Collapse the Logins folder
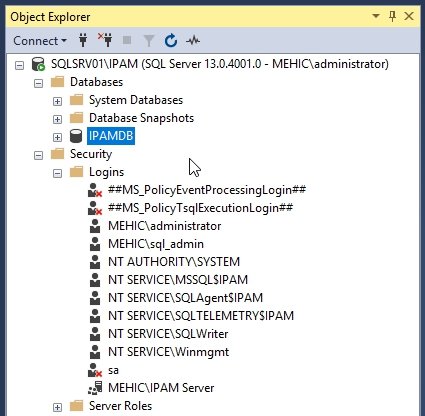 (x=58, y=173)
